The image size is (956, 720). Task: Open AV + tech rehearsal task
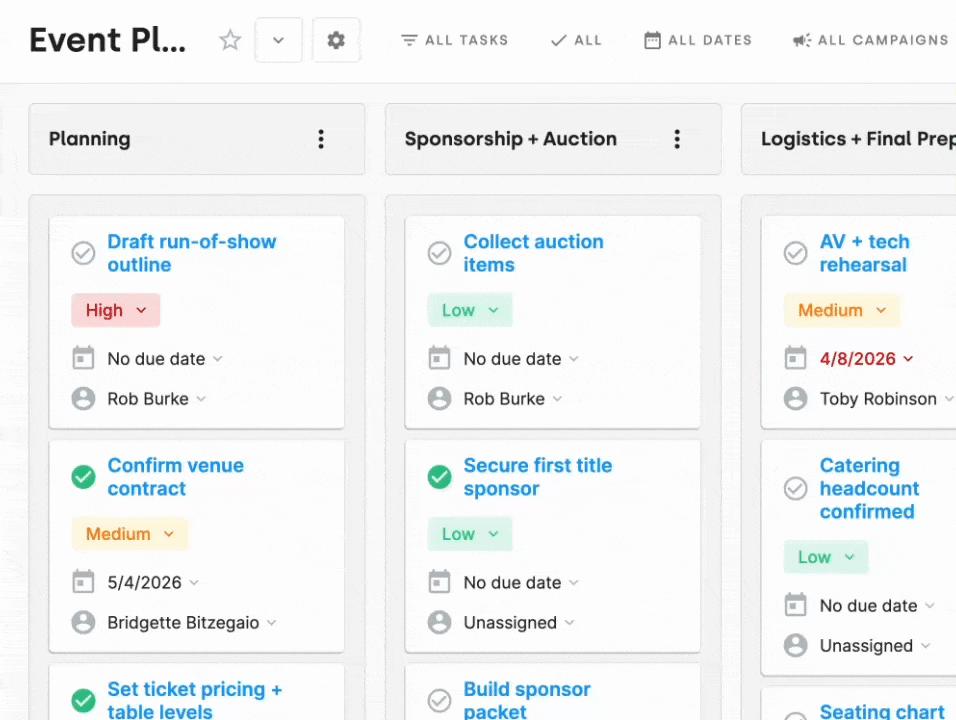(x=865, y=253)
